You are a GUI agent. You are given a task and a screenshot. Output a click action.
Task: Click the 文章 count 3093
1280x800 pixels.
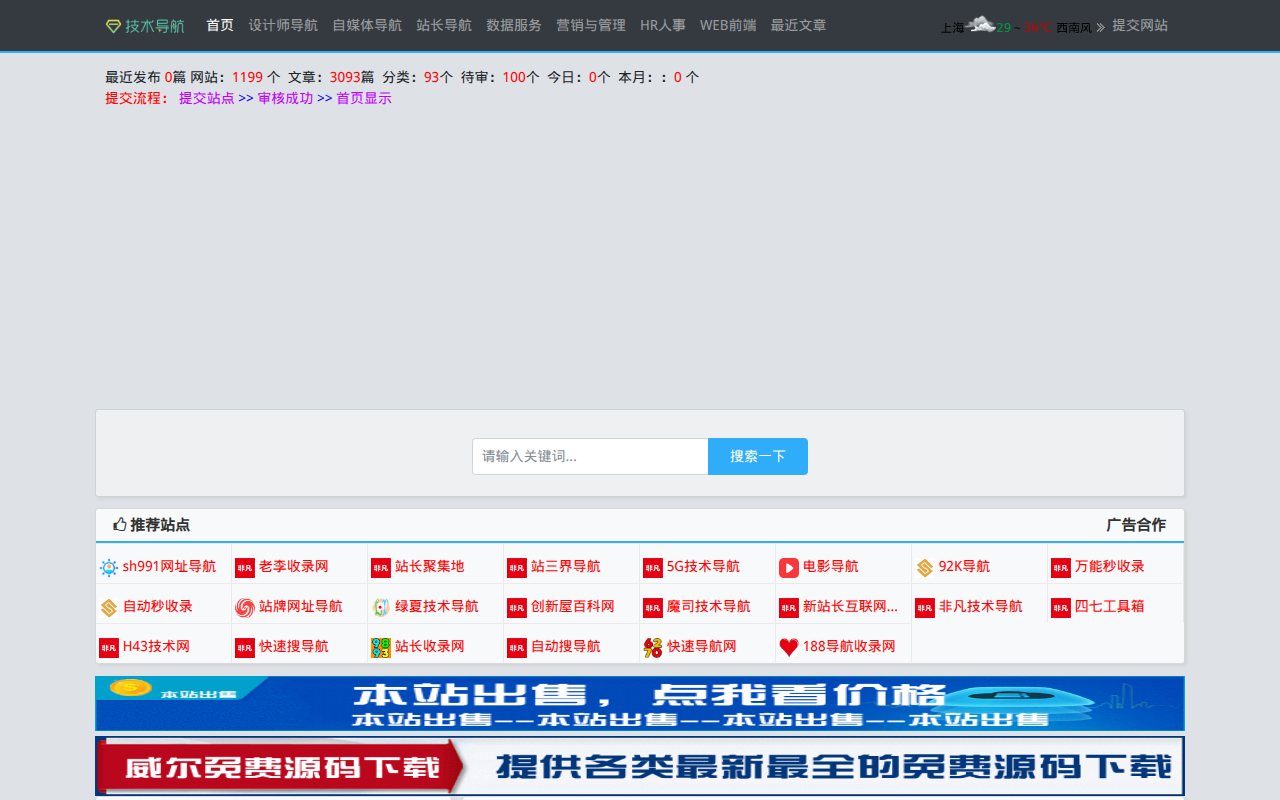(x=345, y=77)
